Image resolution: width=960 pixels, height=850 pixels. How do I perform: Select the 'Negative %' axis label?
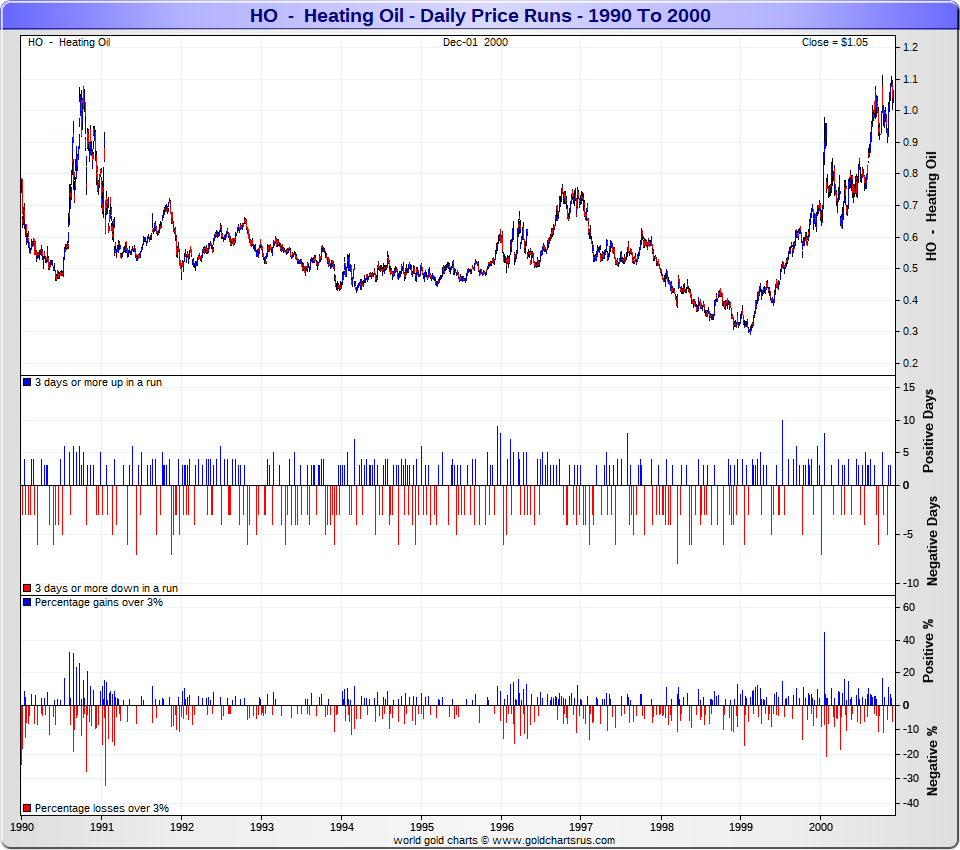click(x=931, y=760)
